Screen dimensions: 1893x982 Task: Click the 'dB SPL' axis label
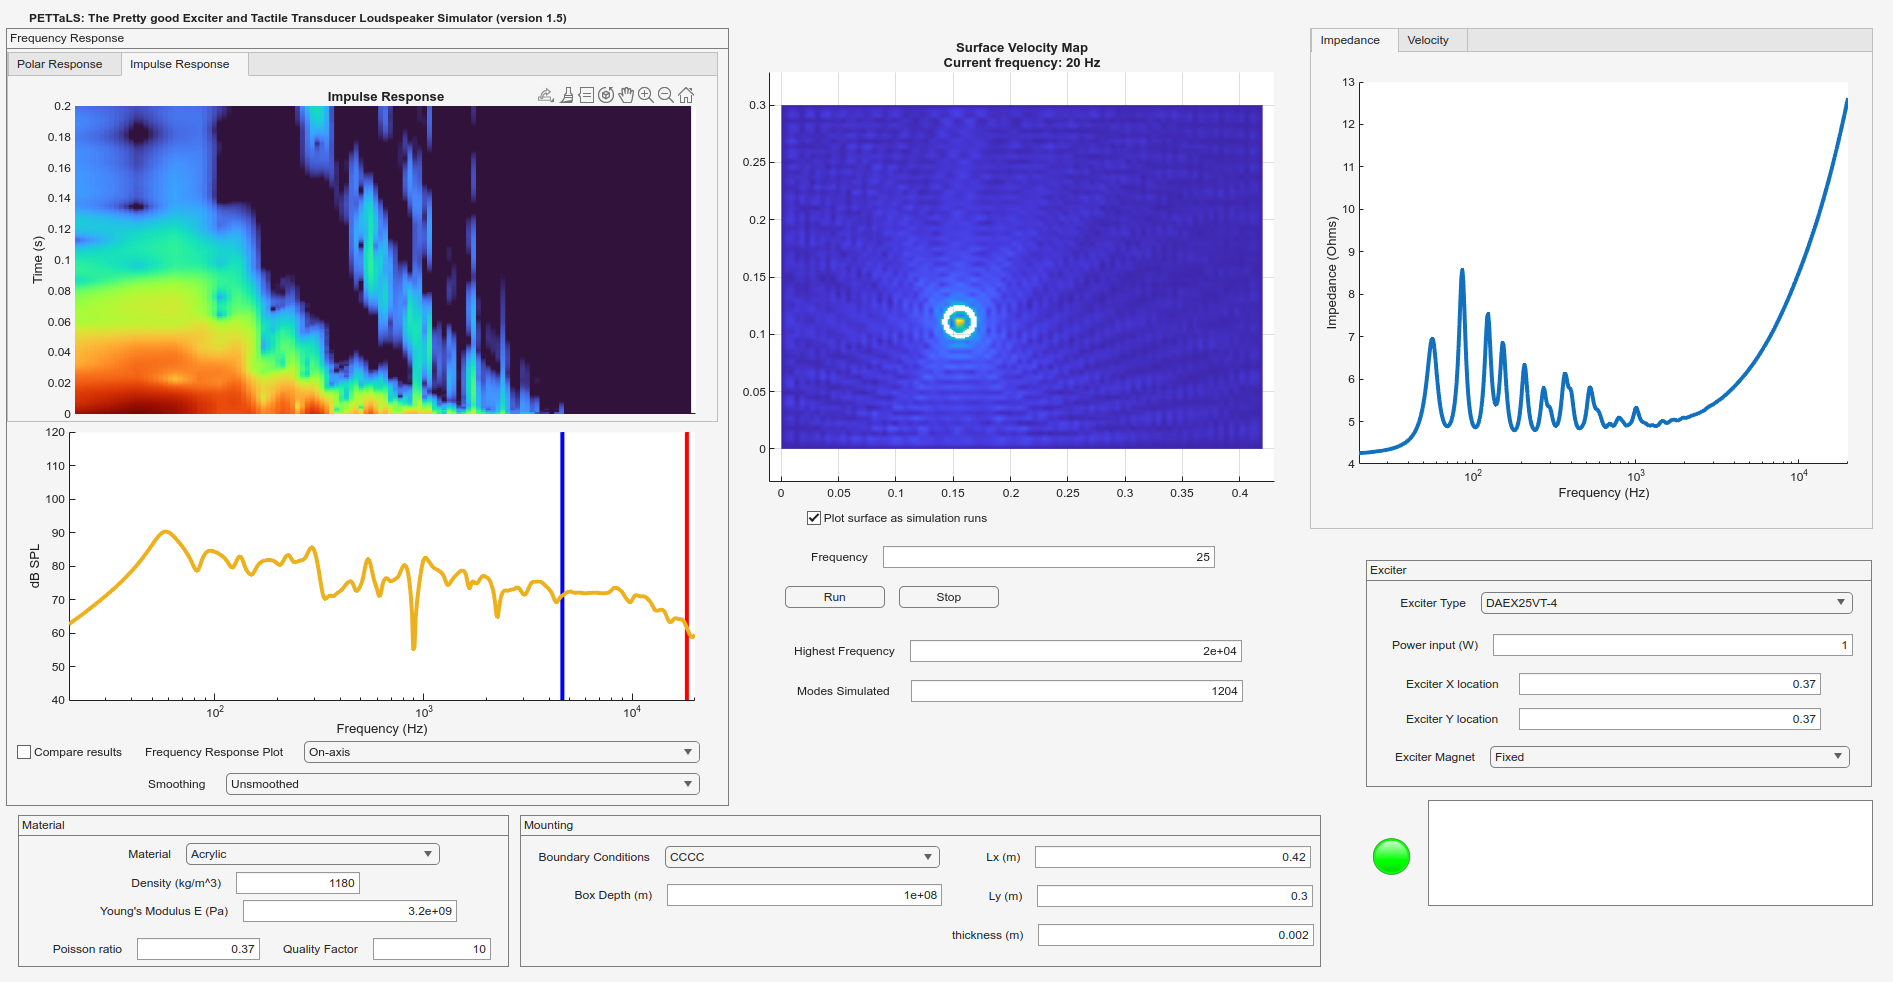pos(35,566)
